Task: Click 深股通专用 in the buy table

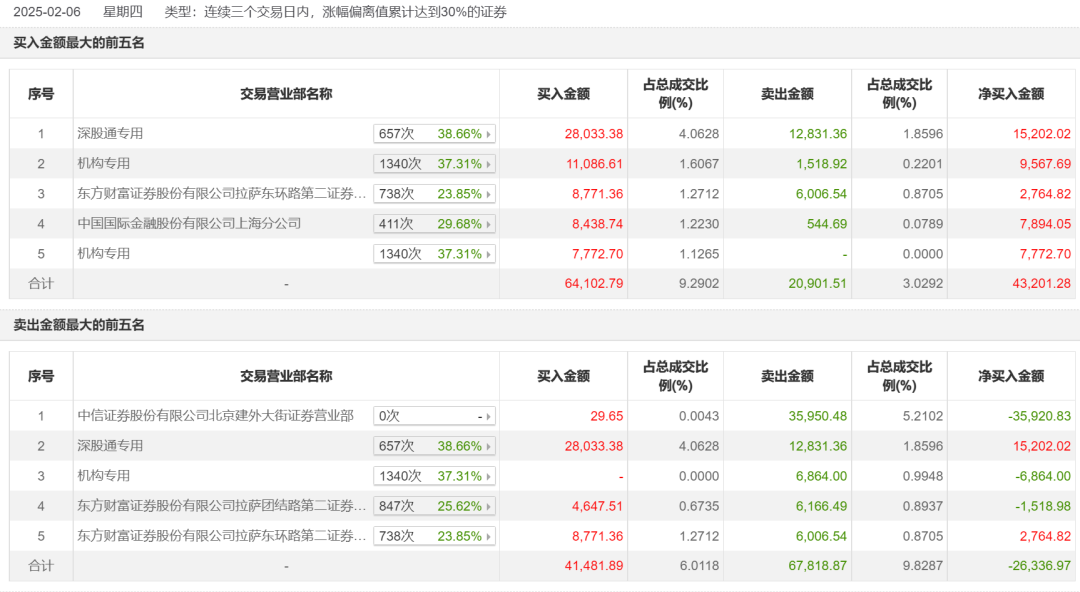Action: pyautogui.click(x=110, y=134)
